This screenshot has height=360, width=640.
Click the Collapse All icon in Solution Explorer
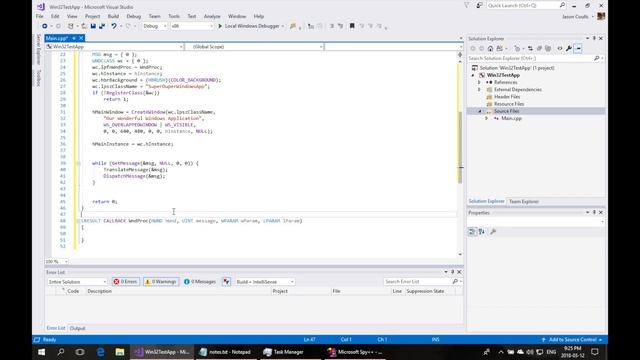(x=539, y=49)
